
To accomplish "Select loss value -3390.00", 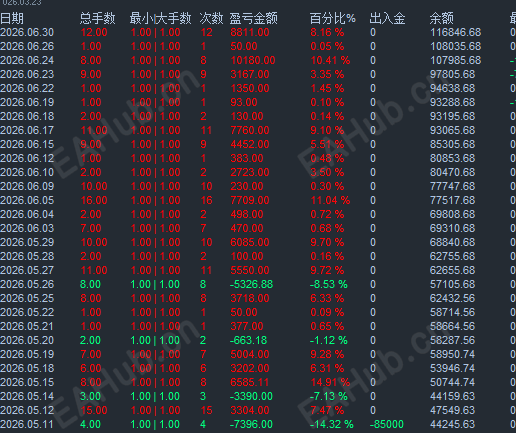I will pyautogui.click(x=251, y=396).
